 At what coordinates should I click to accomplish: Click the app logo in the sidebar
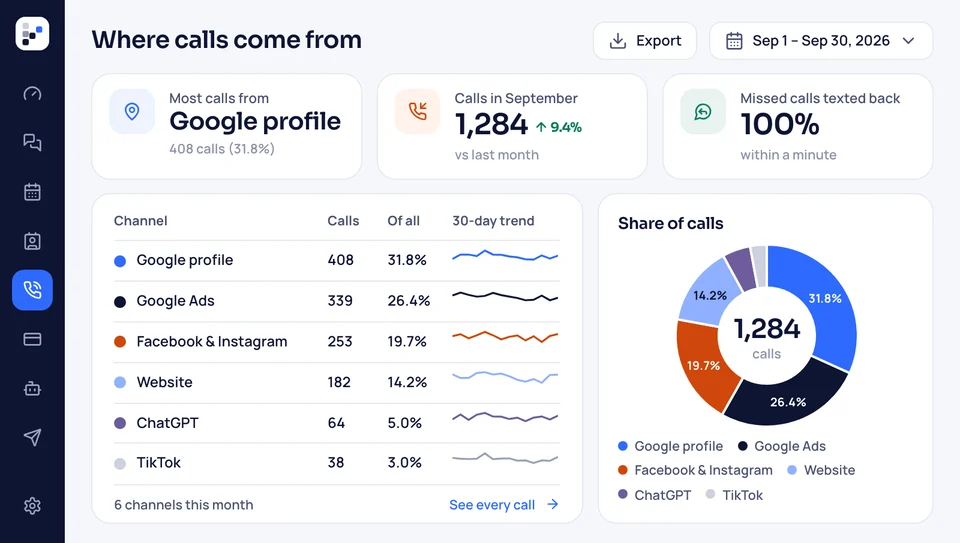pyautogui.click(x=32, y=34)
